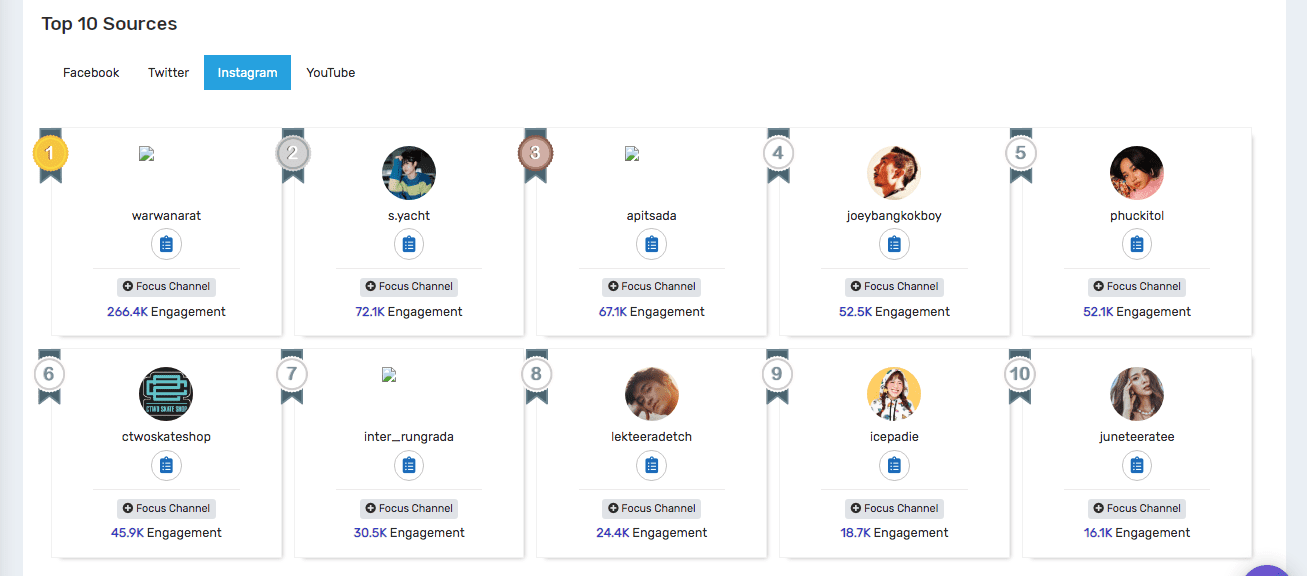Open the joeybangkokboy username link
Viewport: 1307px width, 576px height.
pos(894,216)
